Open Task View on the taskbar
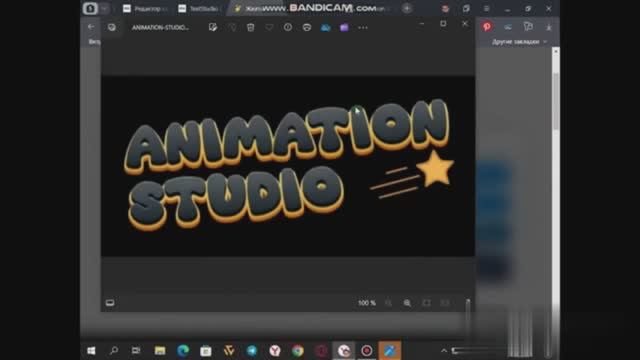 (x=136, y=350)
